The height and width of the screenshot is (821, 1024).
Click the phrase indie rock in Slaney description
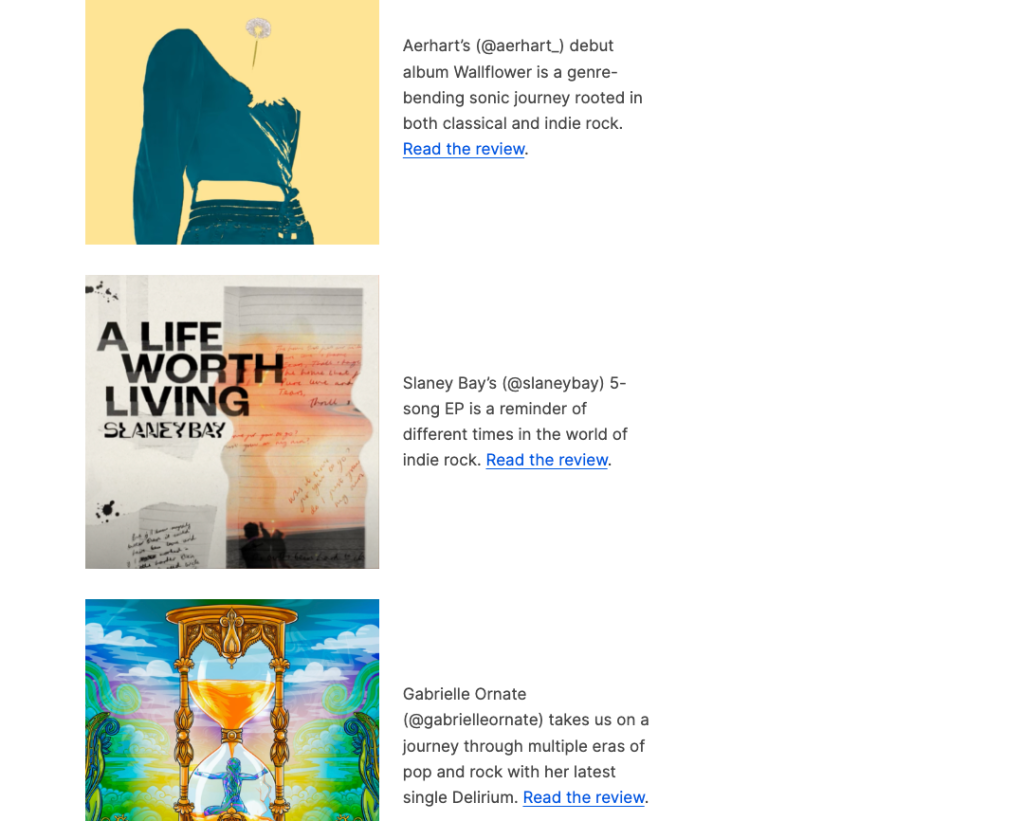click(x=440, y=460)
